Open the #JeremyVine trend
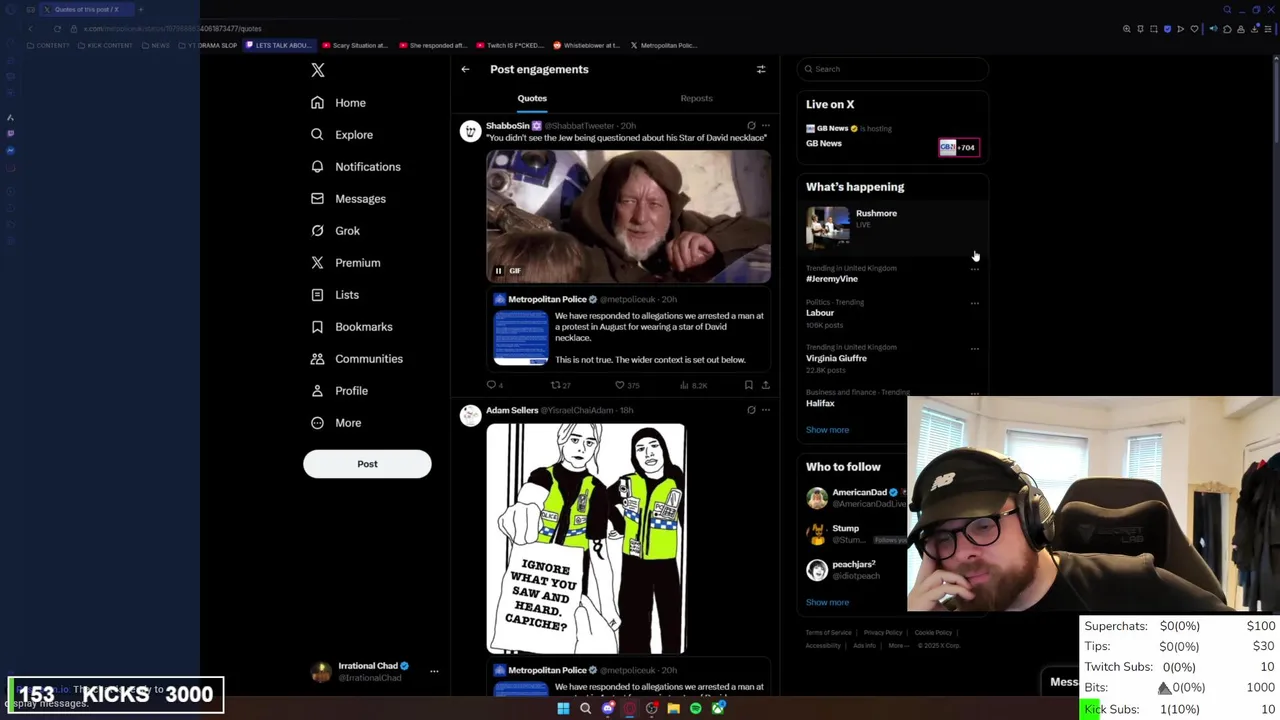Image resolution: width=1280 pixels, height=720 pixels. click(x=832, y=279)
